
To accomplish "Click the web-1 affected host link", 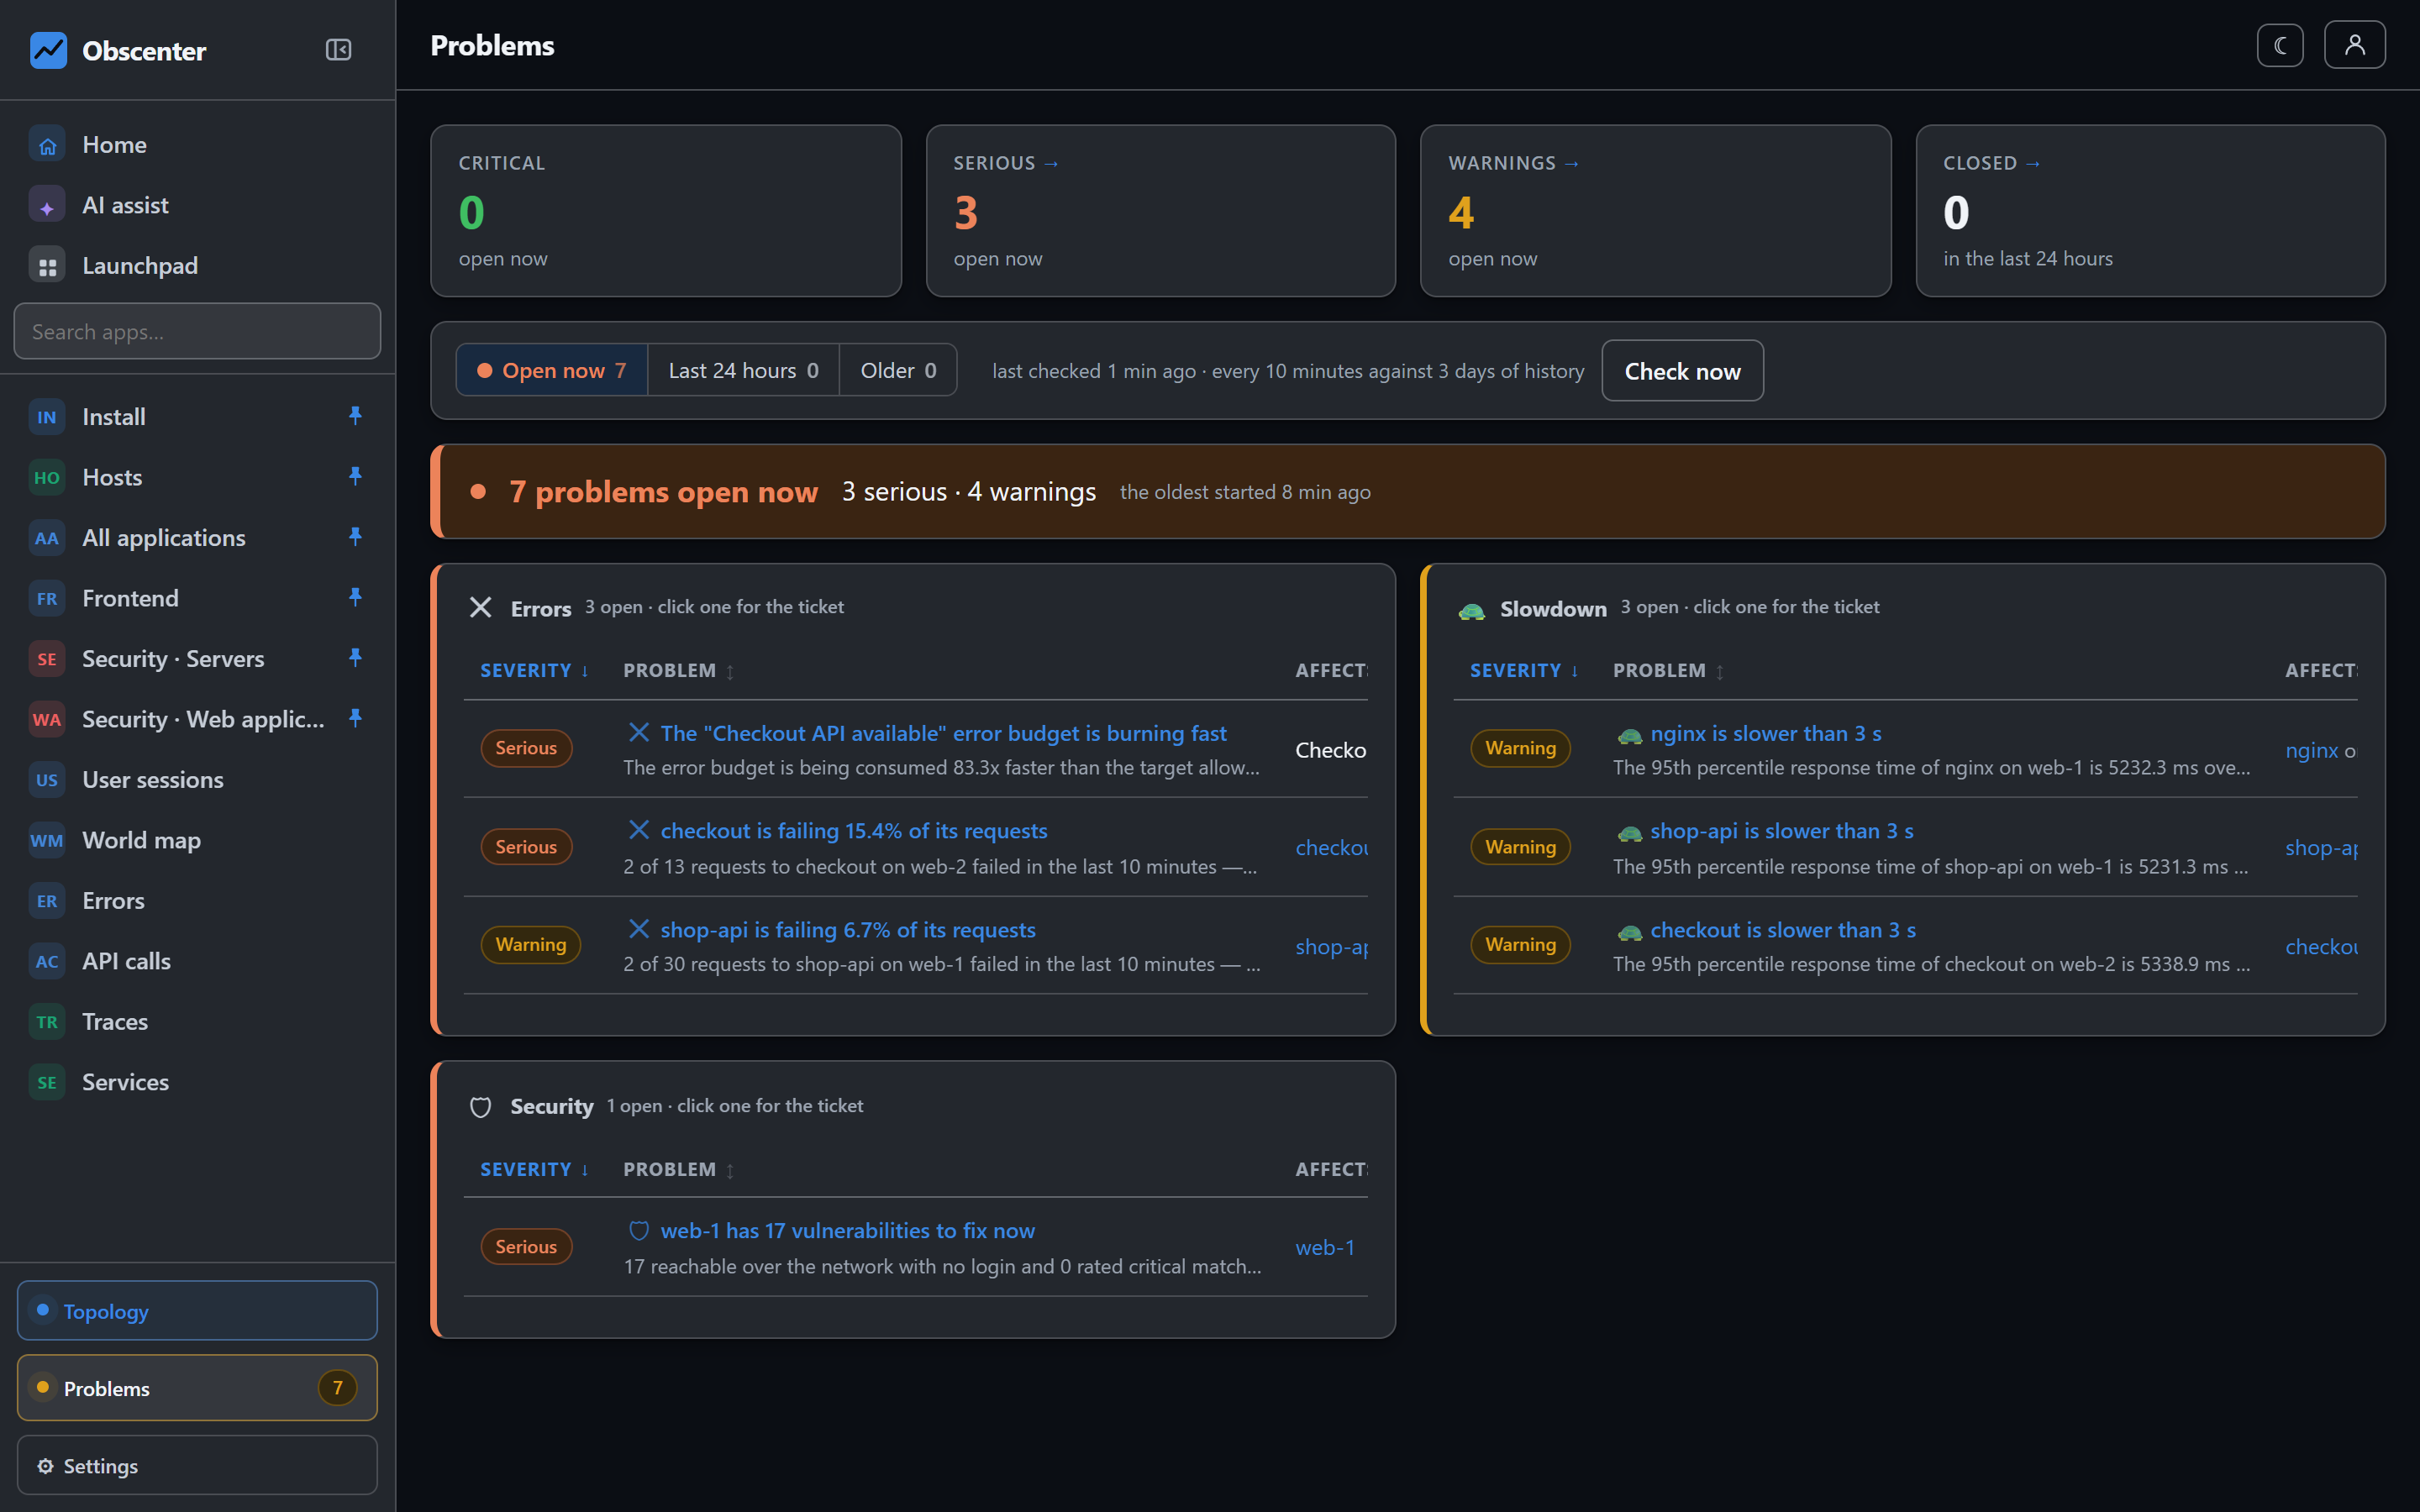I will [x=1324, y=1247].
